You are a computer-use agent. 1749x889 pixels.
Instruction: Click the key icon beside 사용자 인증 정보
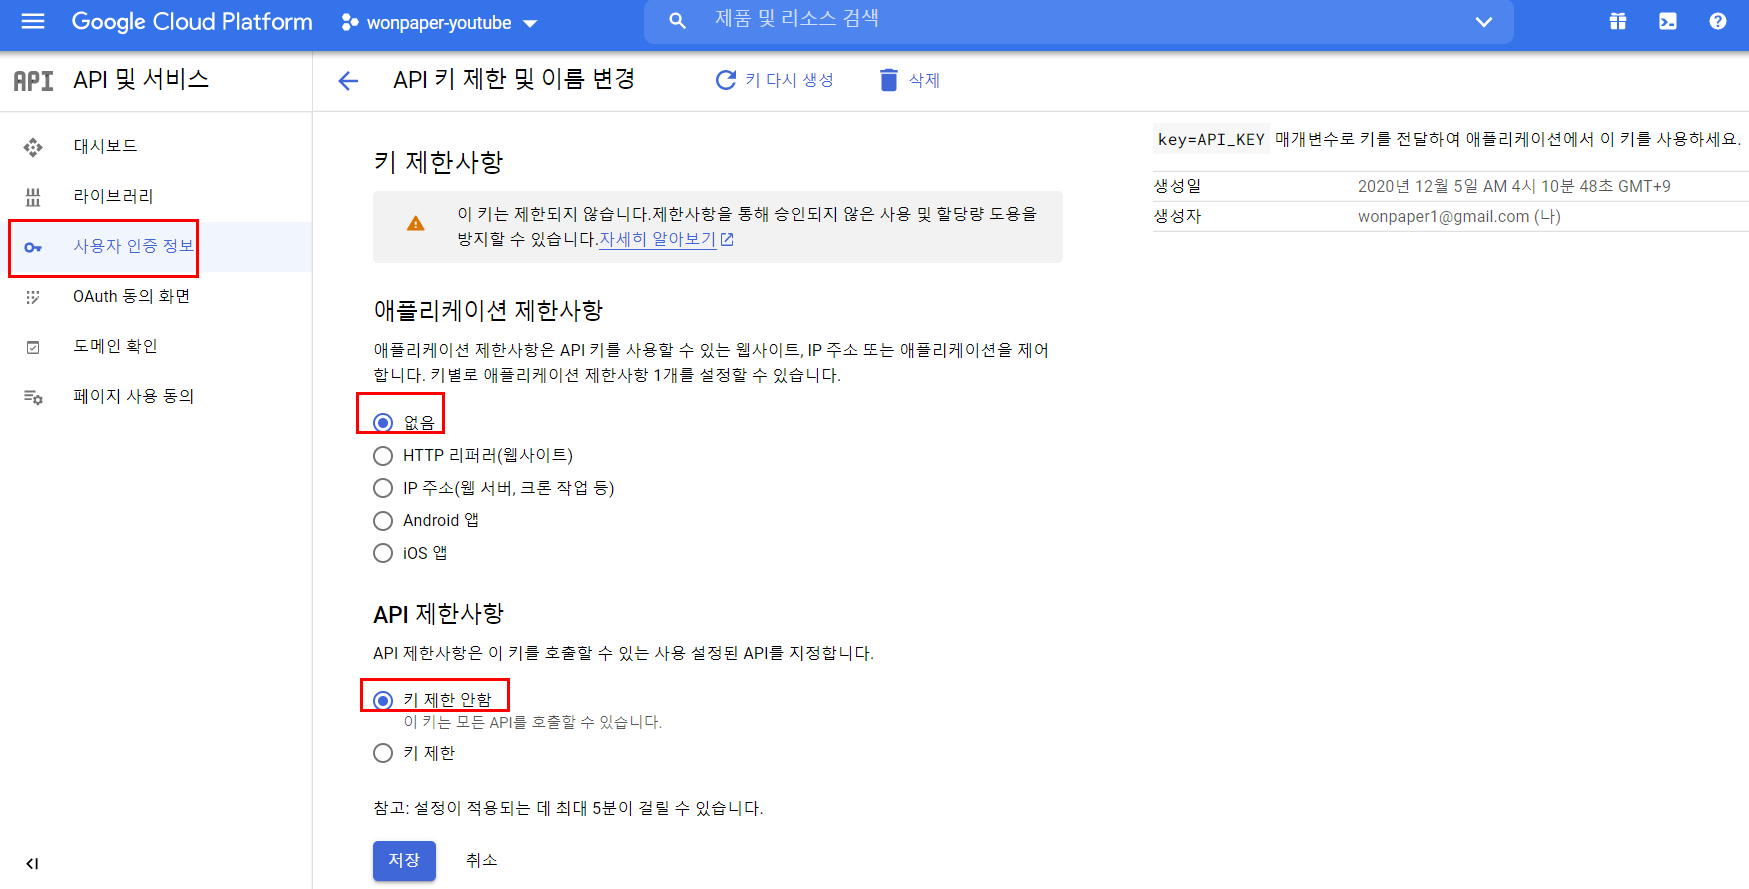tap(33, 247)
